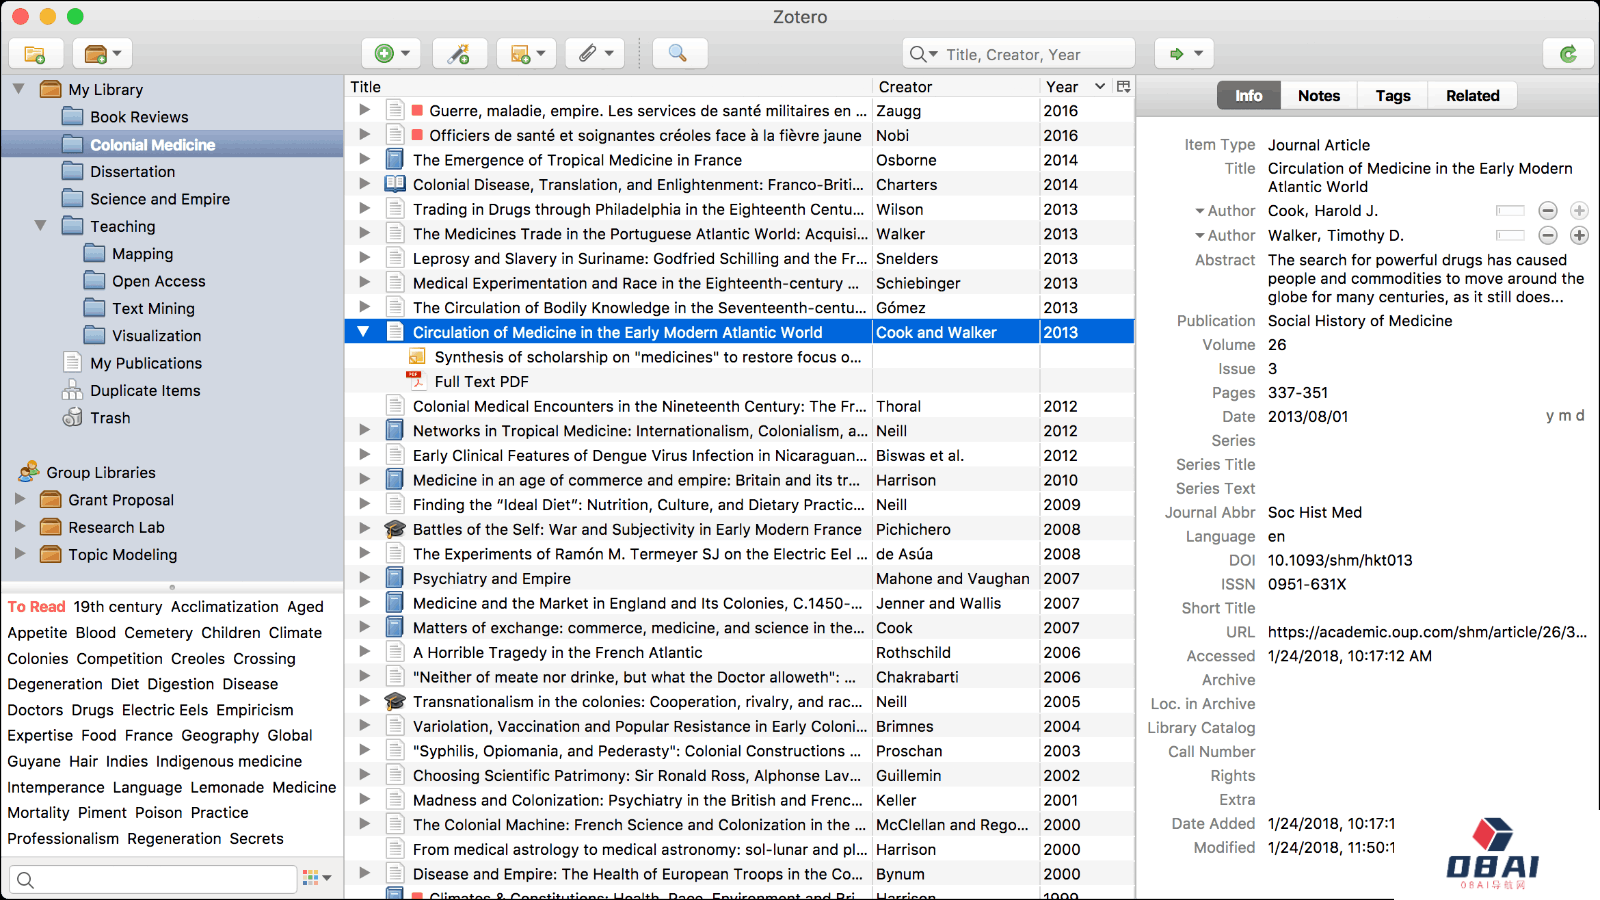1600x900 pixels.
Task: Open the Text Mining subcollection
Action: click(153, 309)
